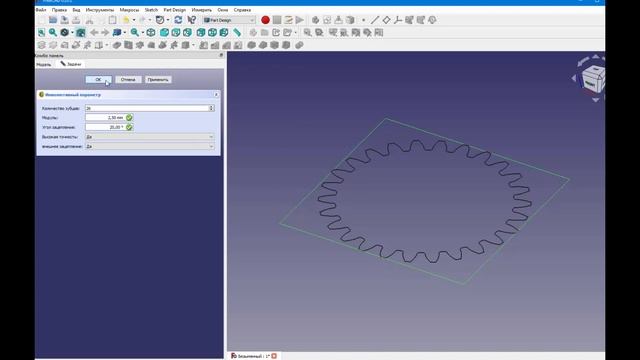Click the Open file icon
This screenshot has height=360, width=640.
pyautogui.click(x=53, y=20)
